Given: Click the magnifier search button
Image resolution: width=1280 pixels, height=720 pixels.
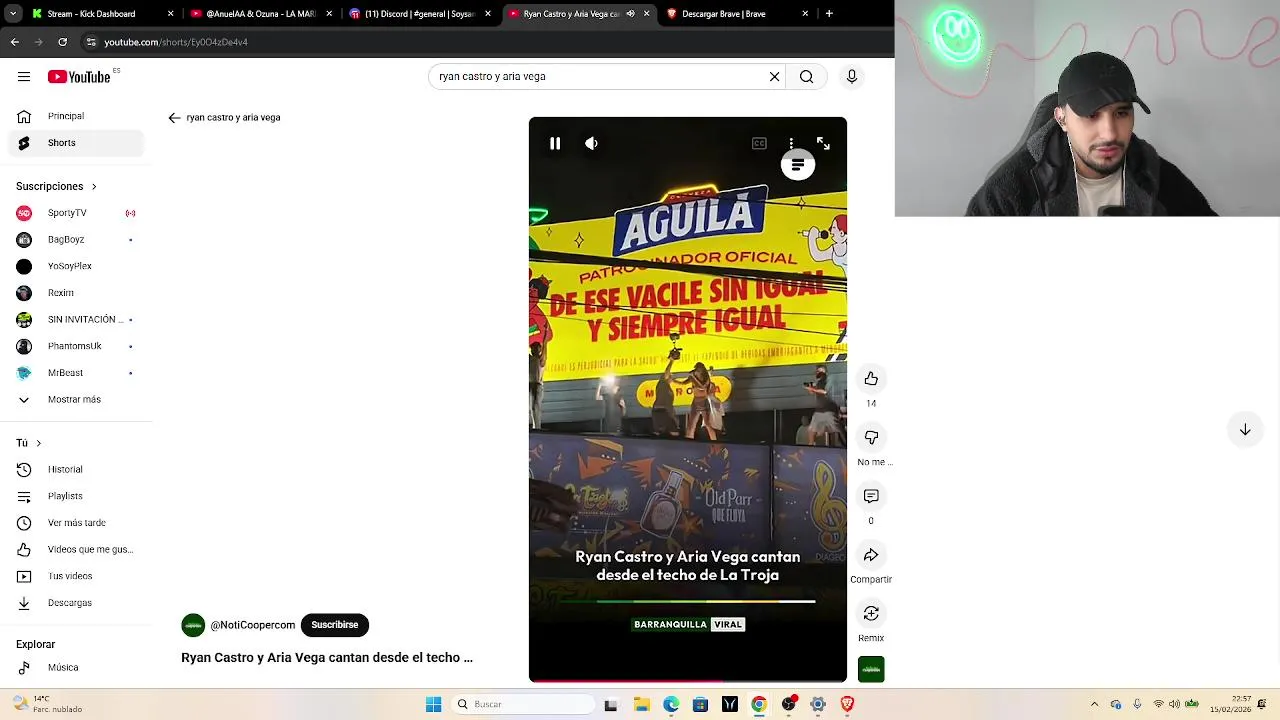Looking at the screenshot, I should [x=806, y=77].
